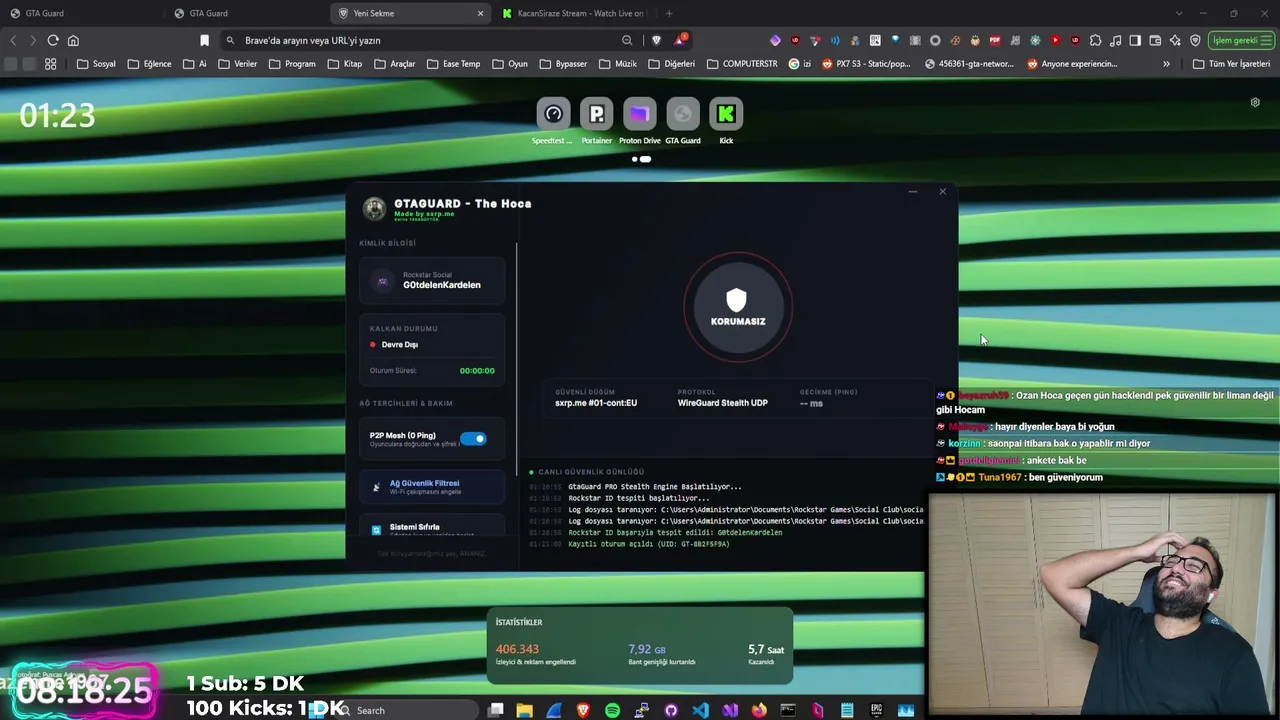
Task: Open the Sosyal bookmarks folder
Action: pos(96,64)
